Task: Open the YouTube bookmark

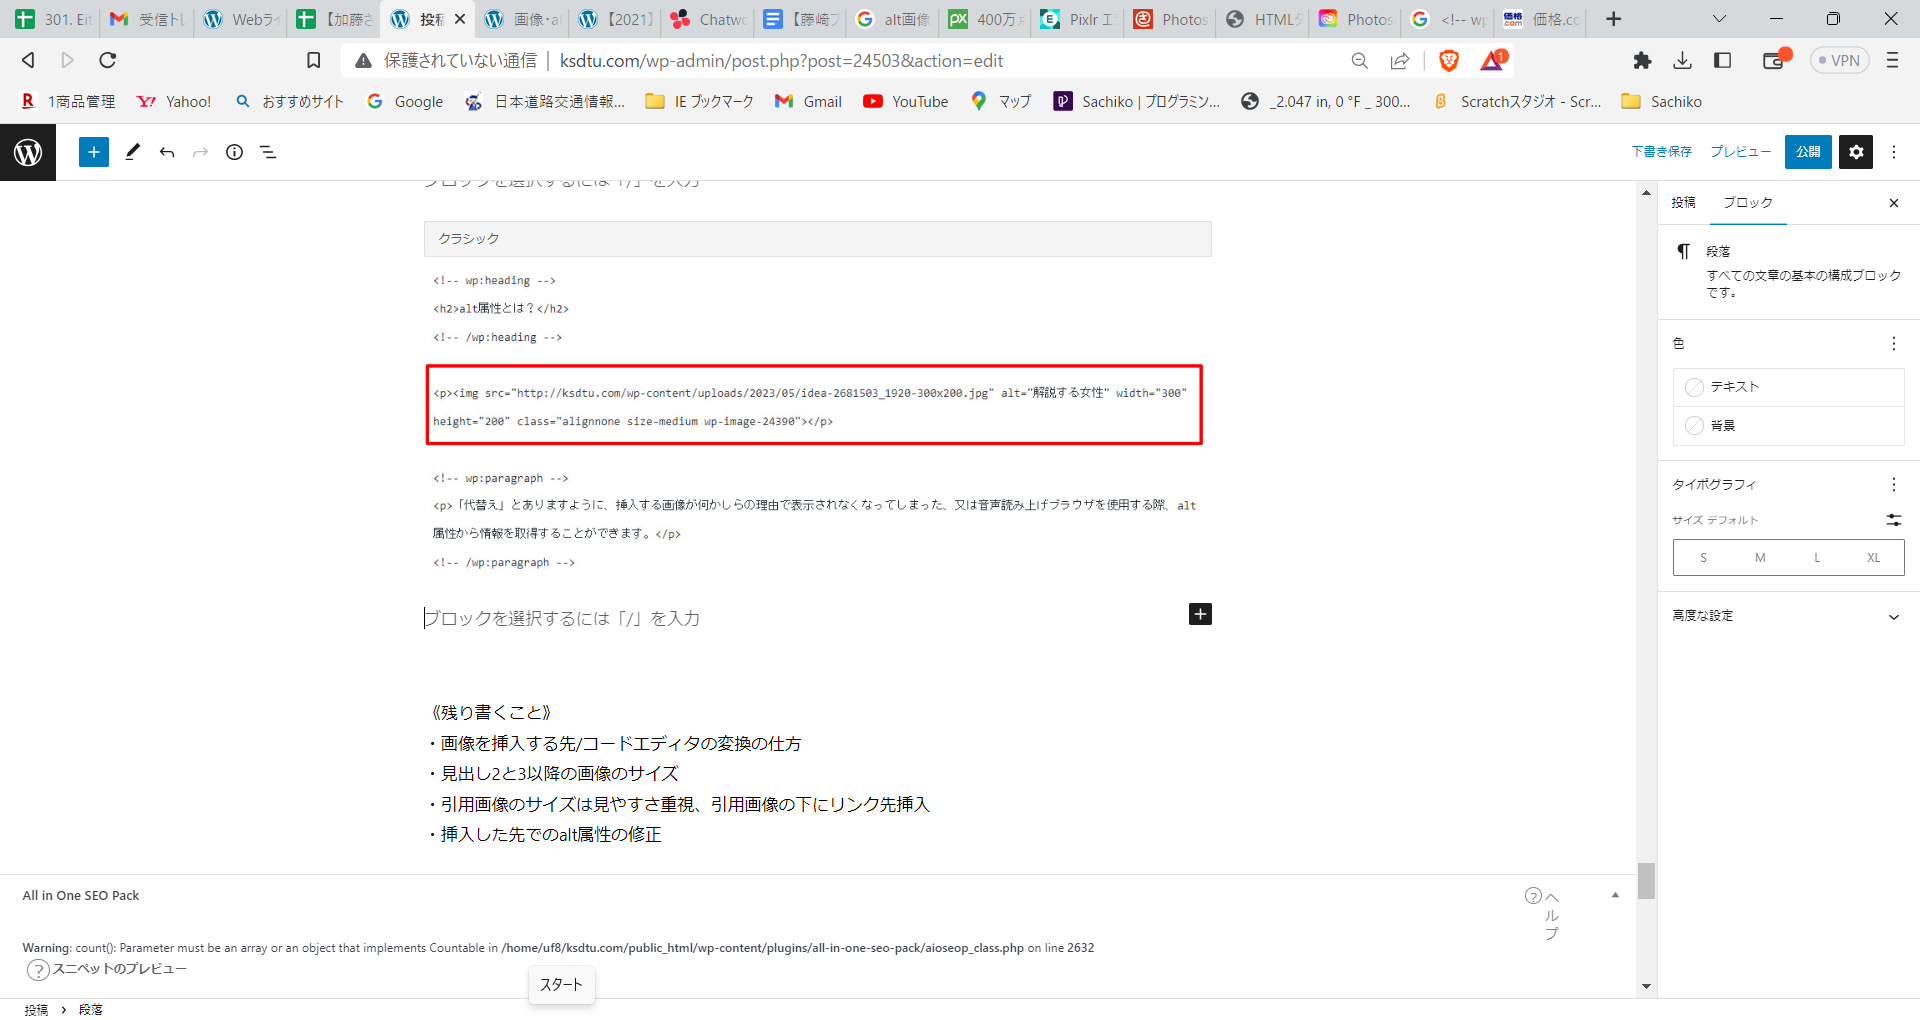Action: [x=906, y=102]
